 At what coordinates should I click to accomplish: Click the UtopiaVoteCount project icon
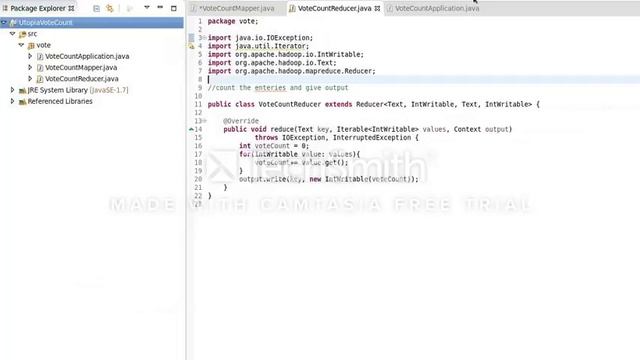[13, 23]
